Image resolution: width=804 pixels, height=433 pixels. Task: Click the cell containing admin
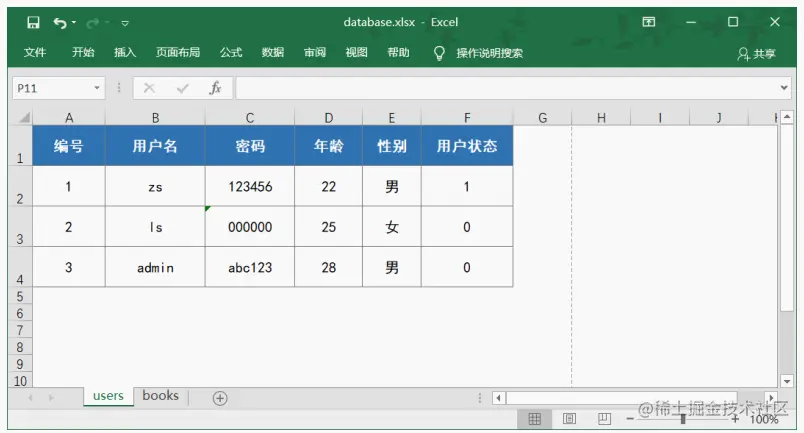[x=155, y=267]
